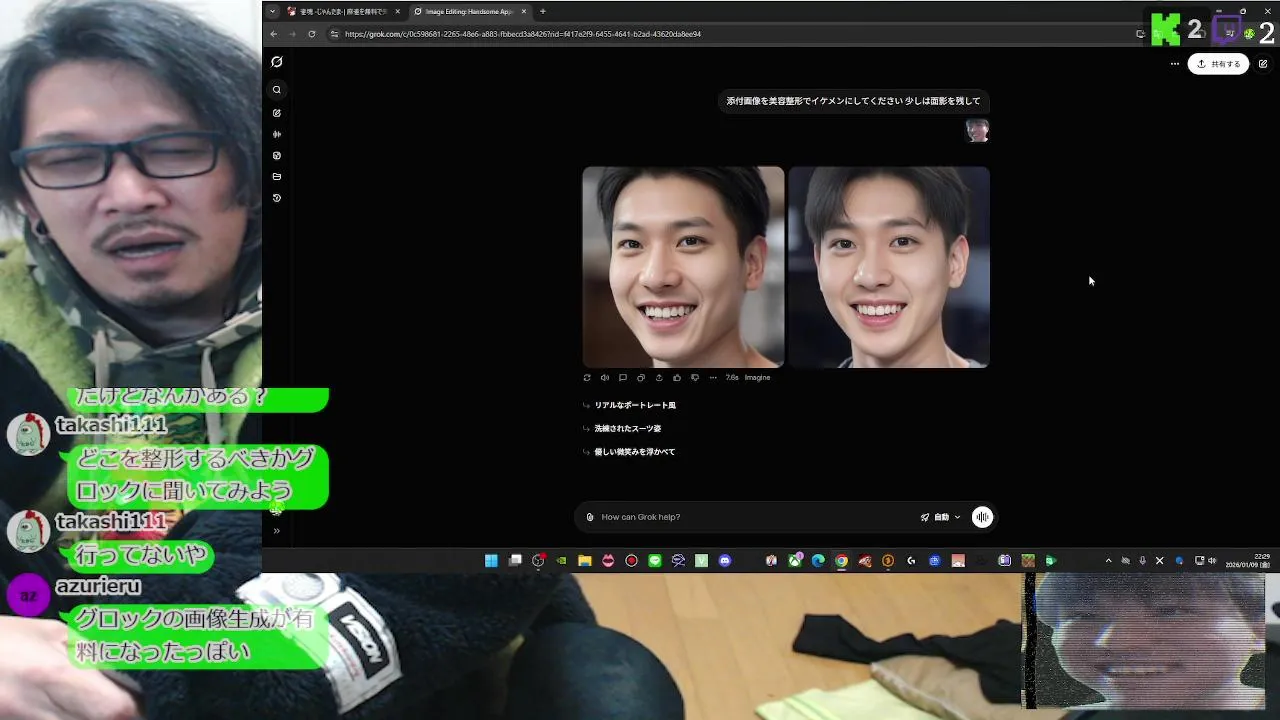This screenshot has width=1280, height=720.
Task: Open the Grok logo home icon
Action: pyautogui.click(x=277, y=62)
